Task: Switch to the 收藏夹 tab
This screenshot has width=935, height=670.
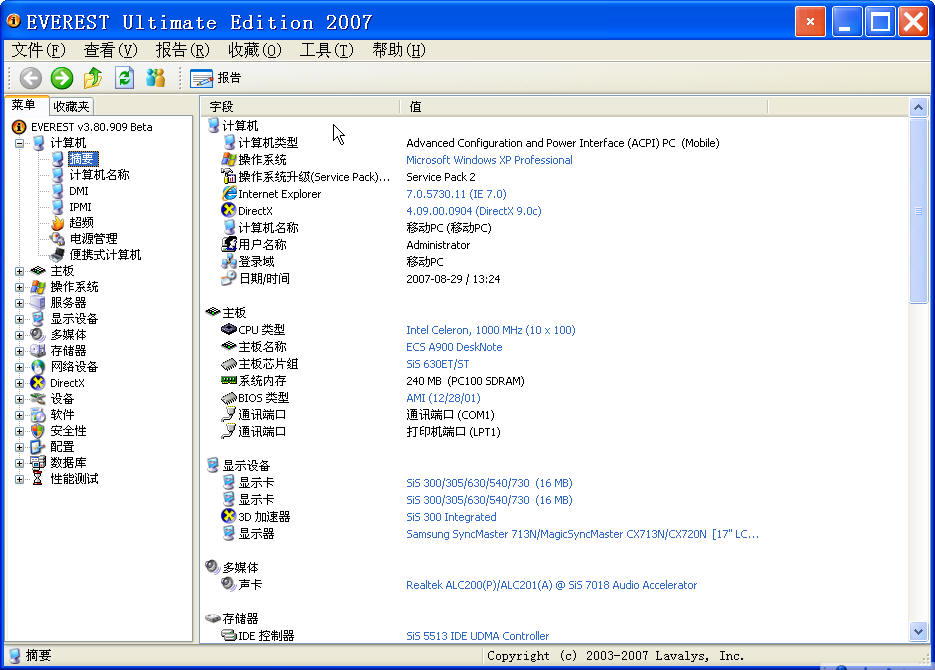Action: 71,106
